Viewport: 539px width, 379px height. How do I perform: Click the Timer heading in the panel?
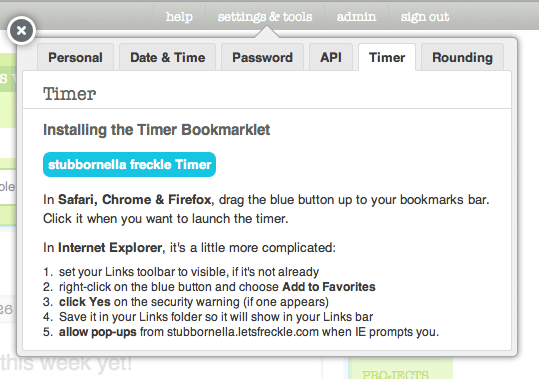click(69, 94)
